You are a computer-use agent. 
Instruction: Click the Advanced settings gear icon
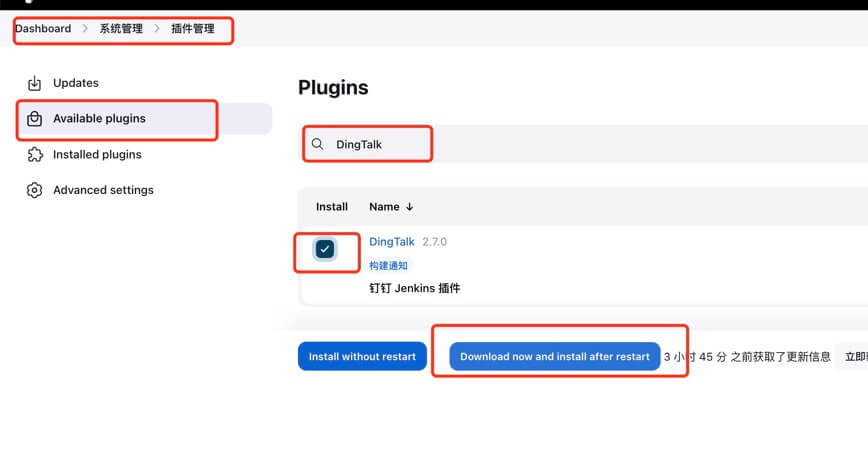(x=35, y=190)
